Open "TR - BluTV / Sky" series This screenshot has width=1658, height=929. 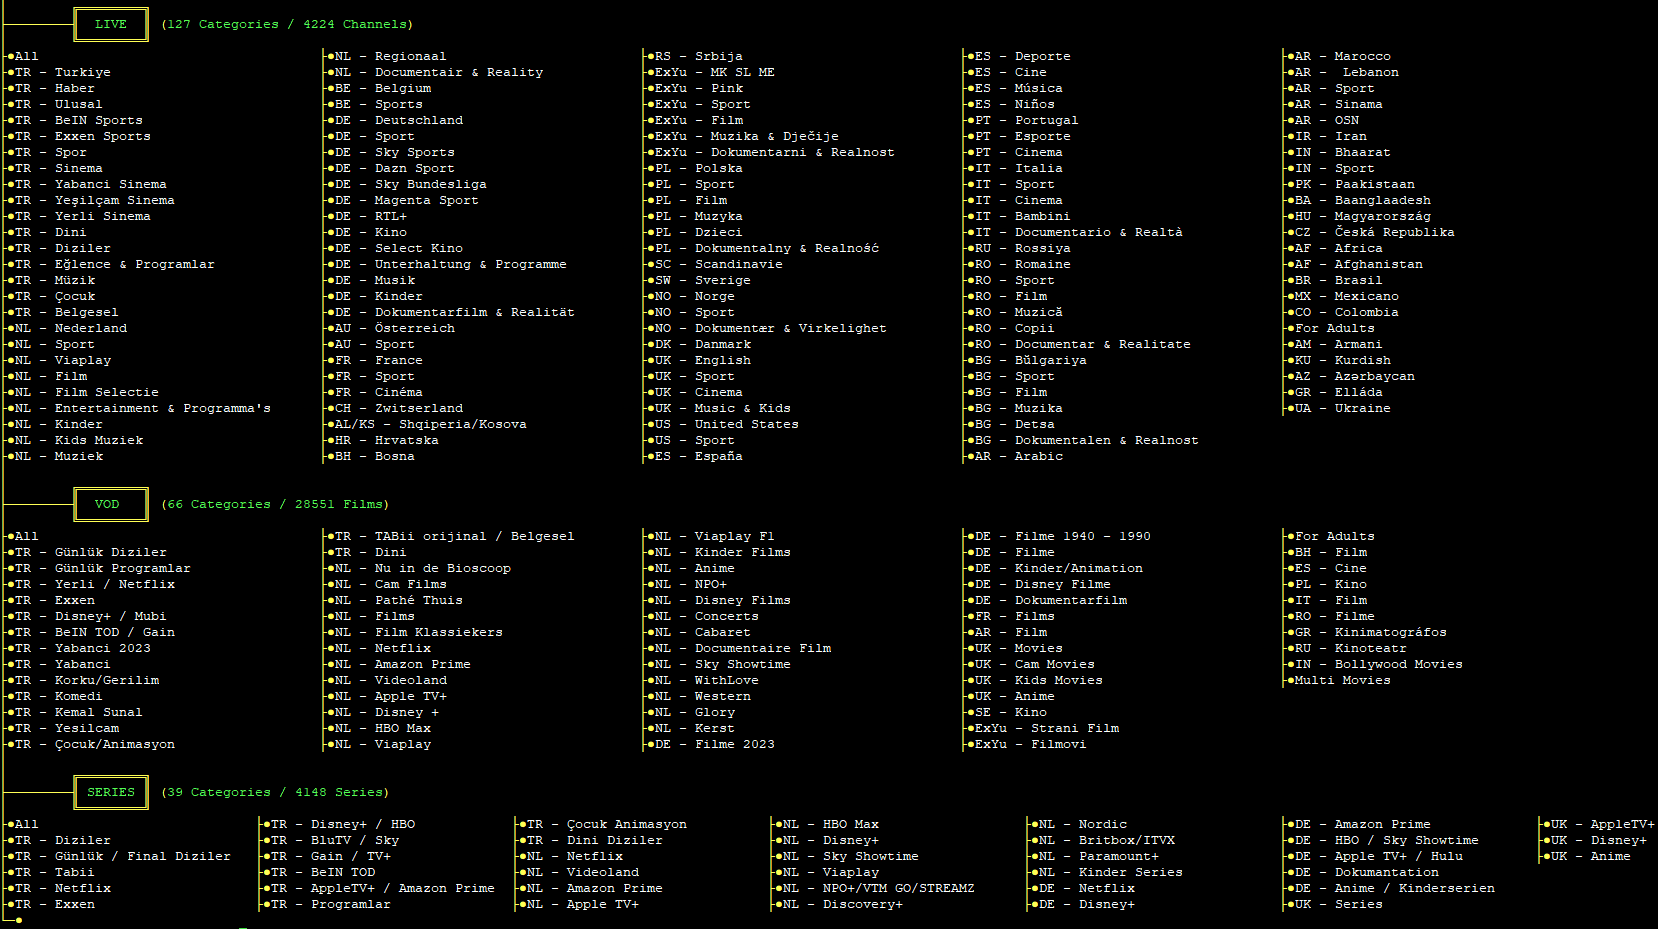(x=335, y=840)
